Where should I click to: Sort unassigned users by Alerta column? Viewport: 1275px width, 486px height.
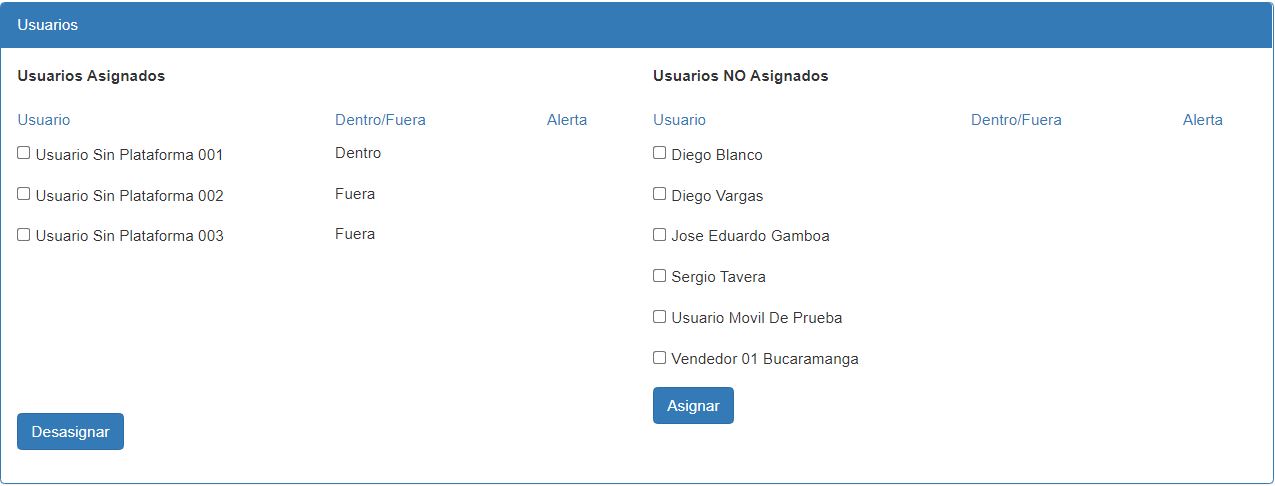[x=1203, y=120]
